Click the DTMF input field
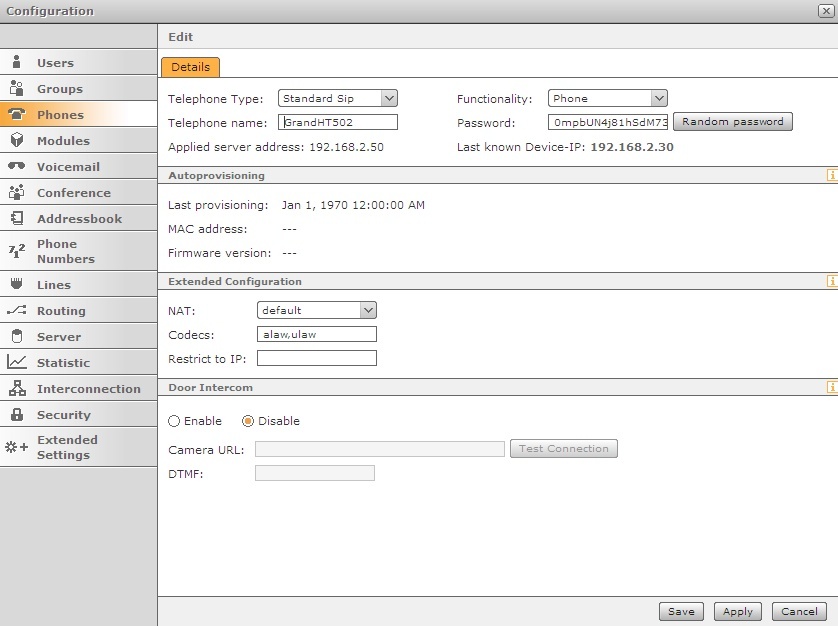Screen dimensions: 838x626 (x=315, y=473)
